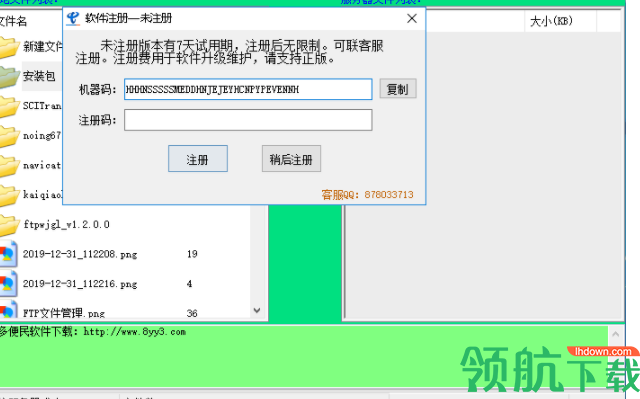Click the 文件名 column header
Image resolution: width=640 pixels, height=399 pixels.
(13, 21)
